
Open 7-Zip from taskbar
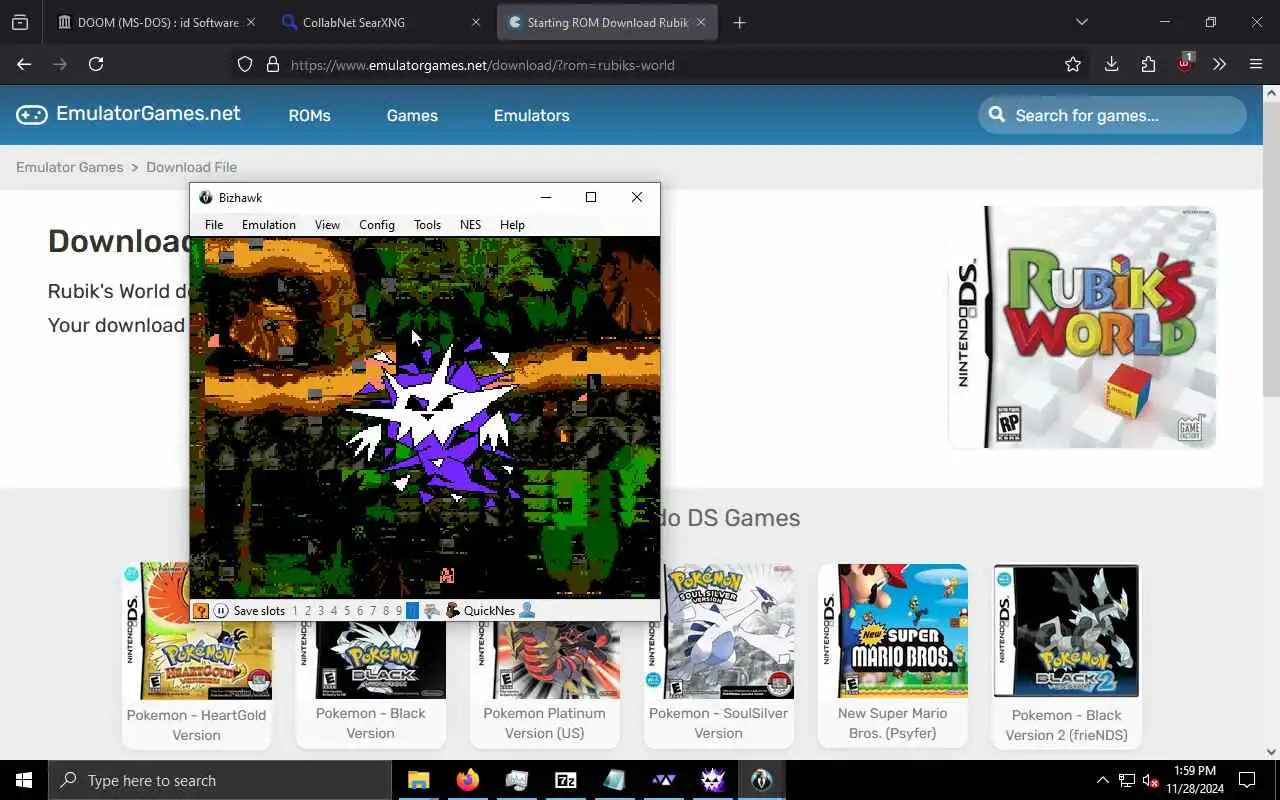pyautogui.click(x=566, y=780)
